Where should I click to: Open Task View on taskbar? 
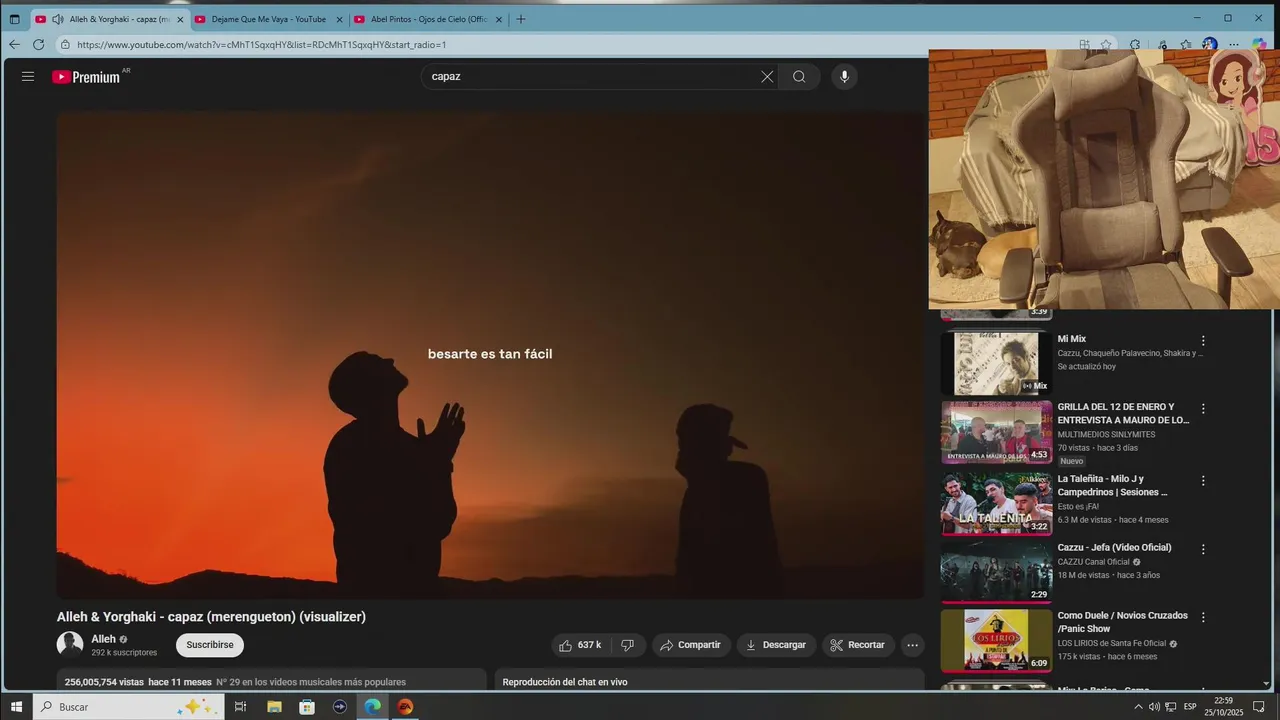click(x=240, y=707)
